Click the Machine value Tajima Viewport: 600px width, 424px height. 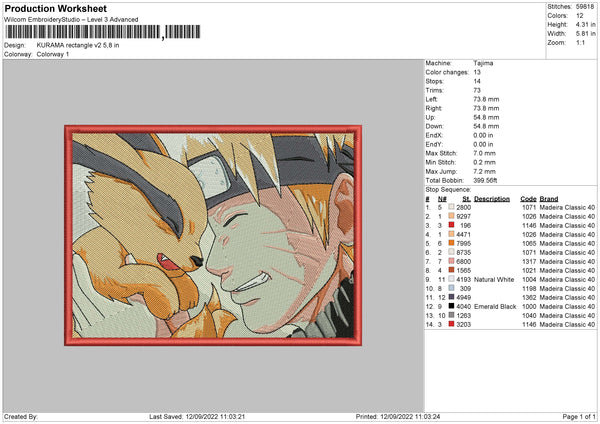(483, 63)
